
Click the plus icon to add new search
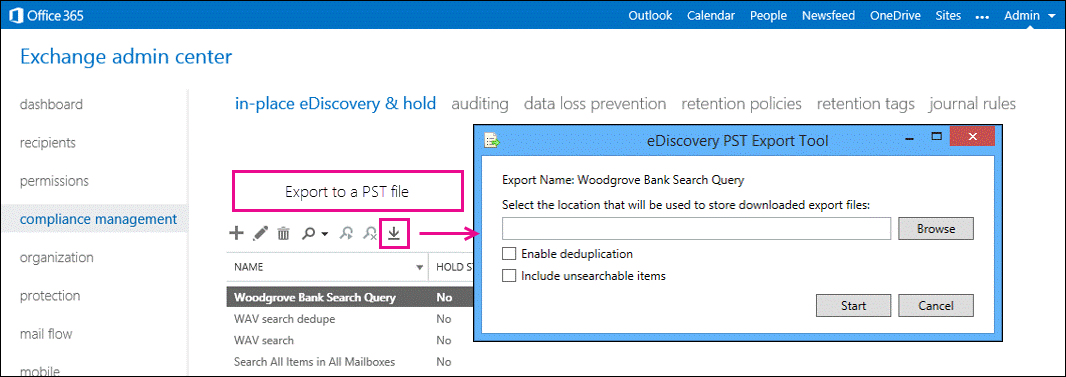tap(236, 234)
